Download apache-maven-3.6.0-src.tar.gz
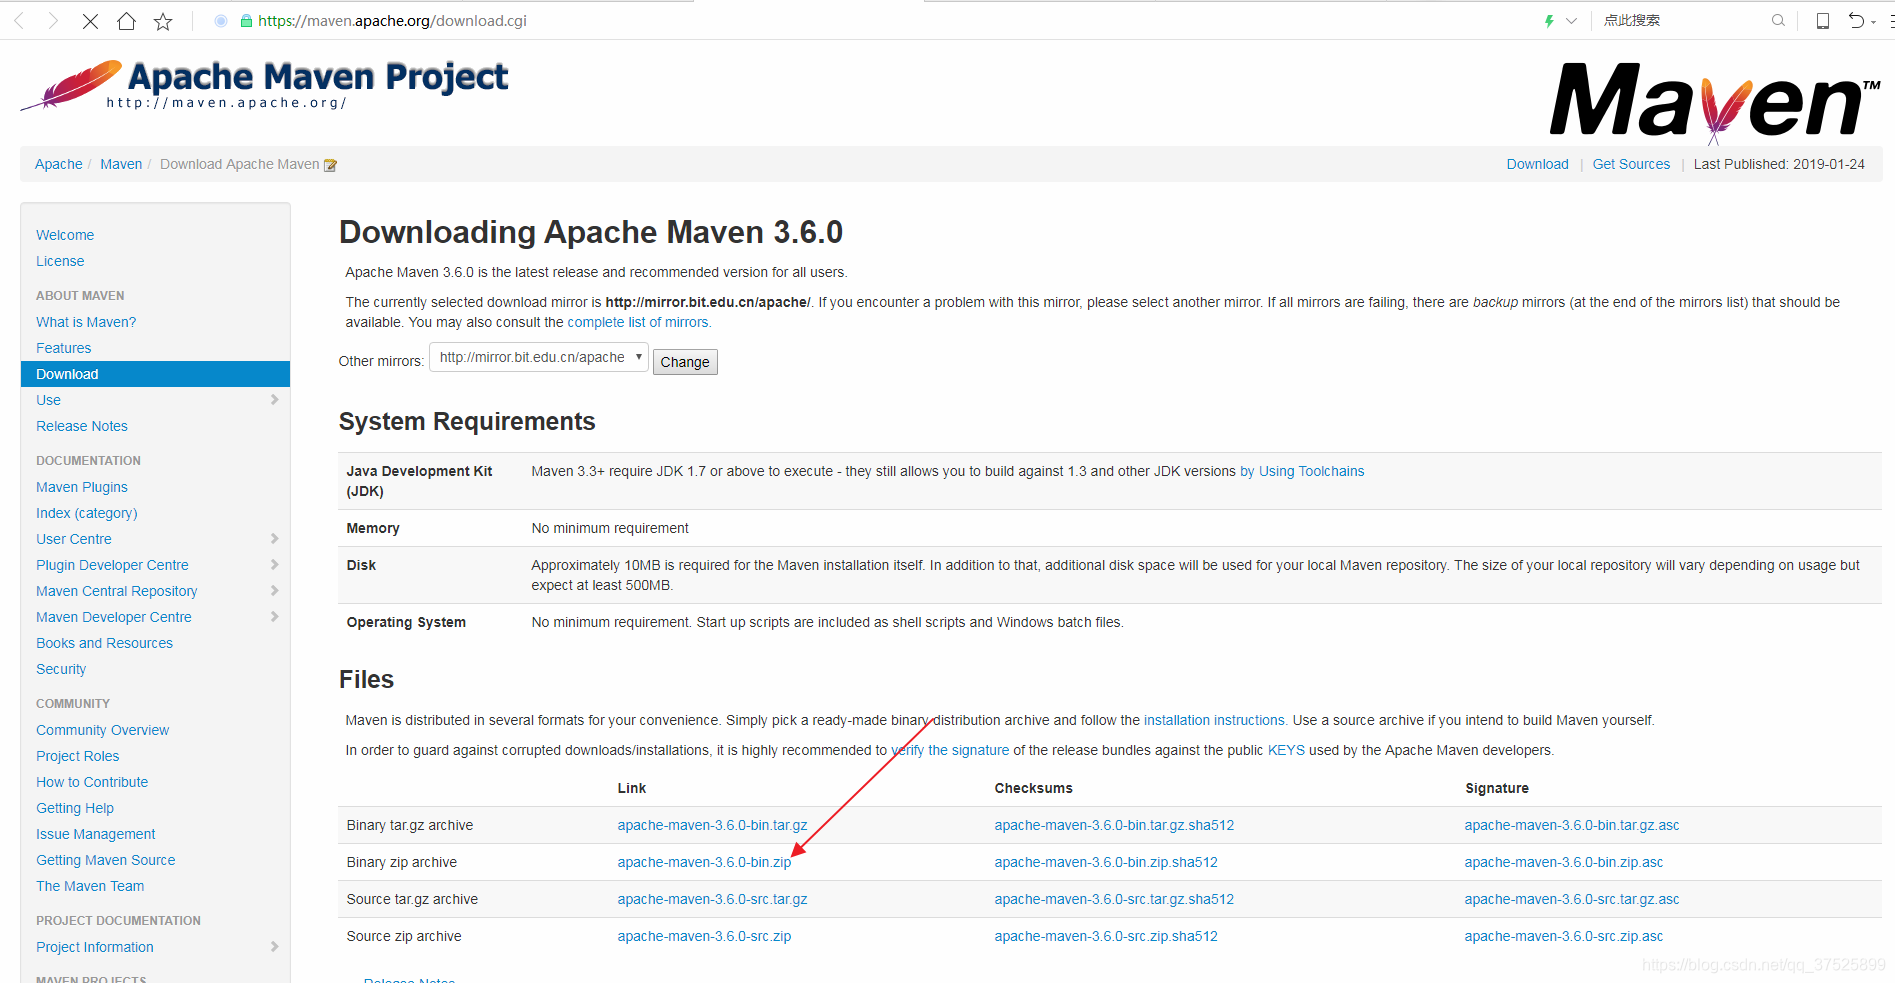Viewport: 1895px width, 983px height. click(712, 899)
